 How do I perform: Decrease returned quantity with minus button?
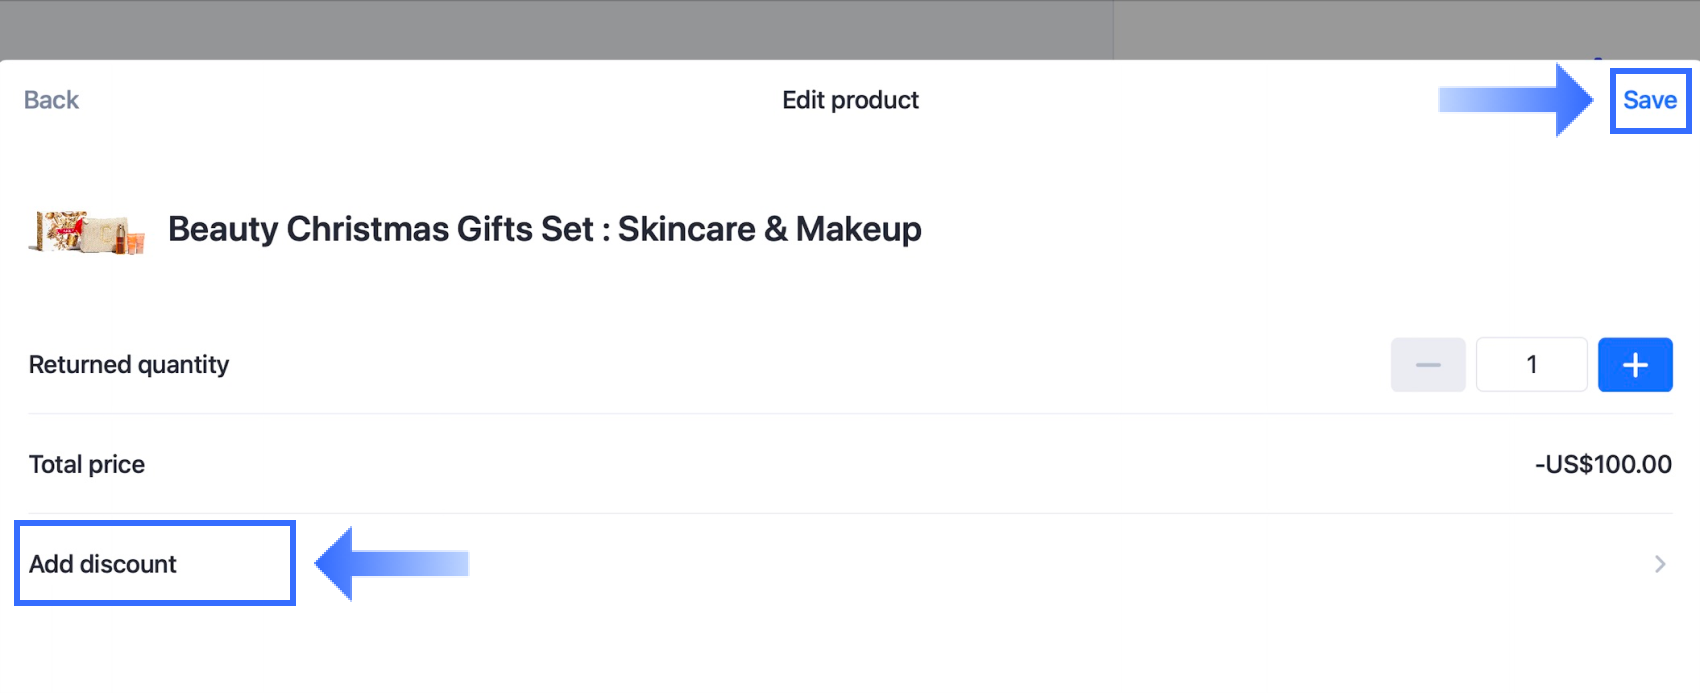pos(1427,365)
